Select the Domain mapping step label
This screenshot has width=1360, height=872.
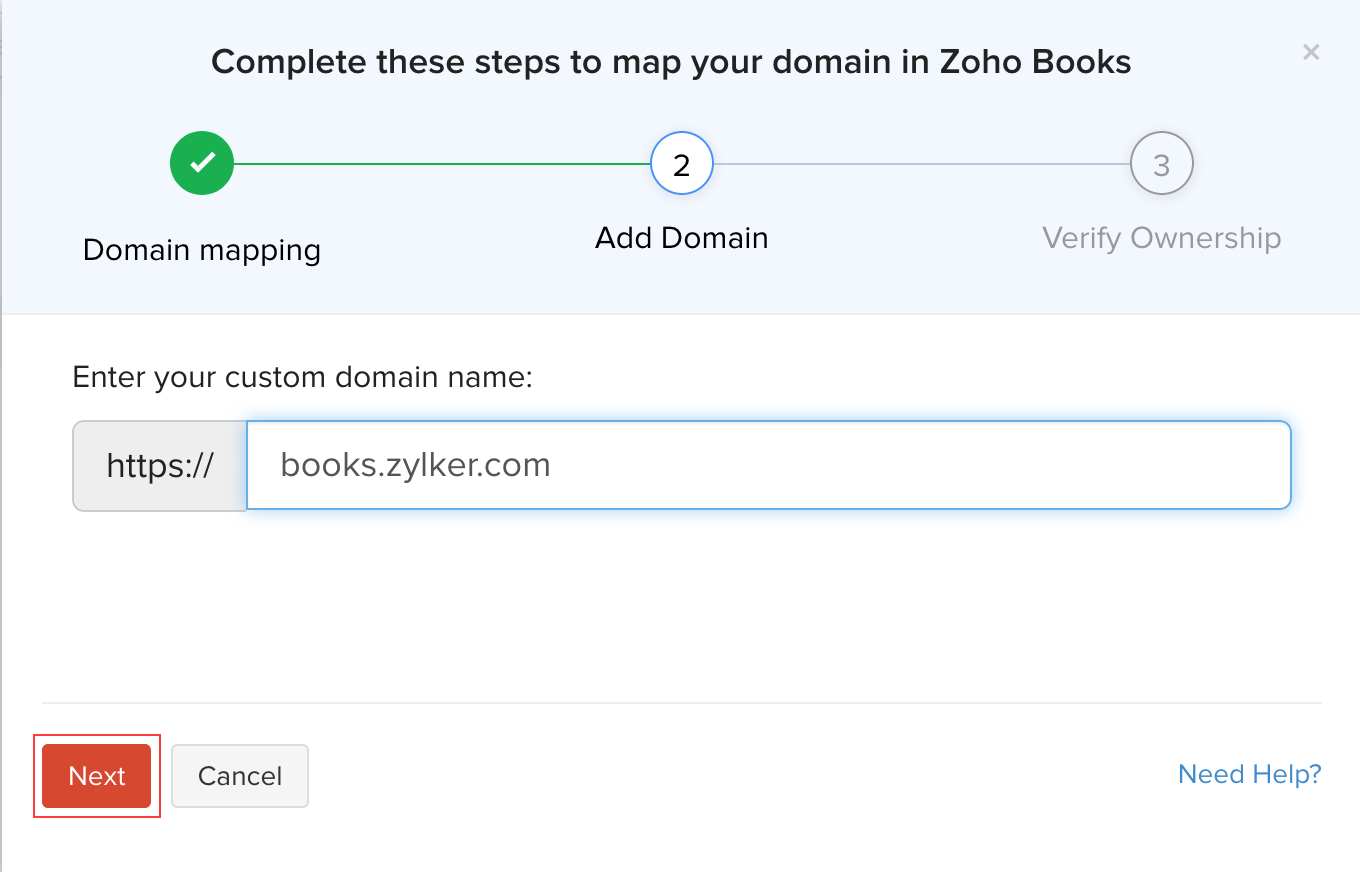click(x=202, y=249)
